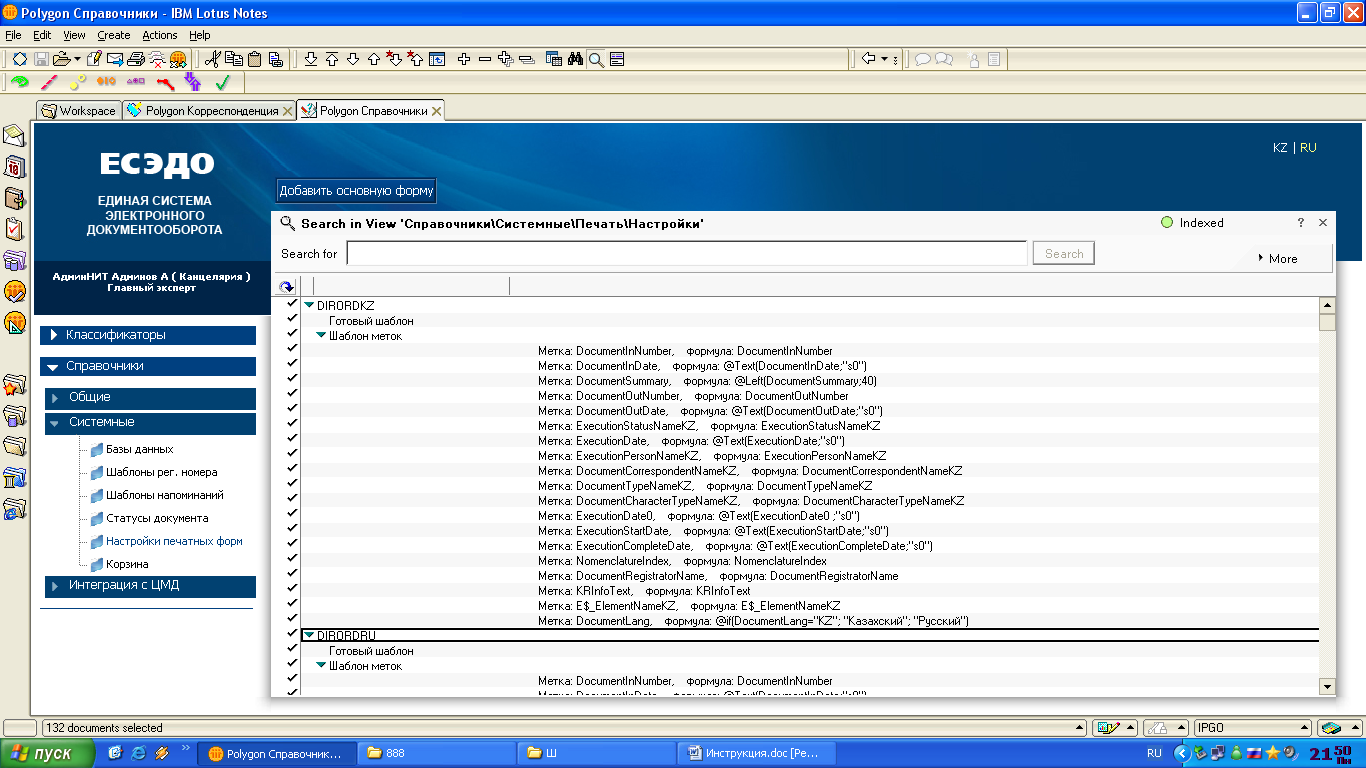Toggle checkmark on DocumentSummary row
The image size is (1366, 768).
(291, 379)
